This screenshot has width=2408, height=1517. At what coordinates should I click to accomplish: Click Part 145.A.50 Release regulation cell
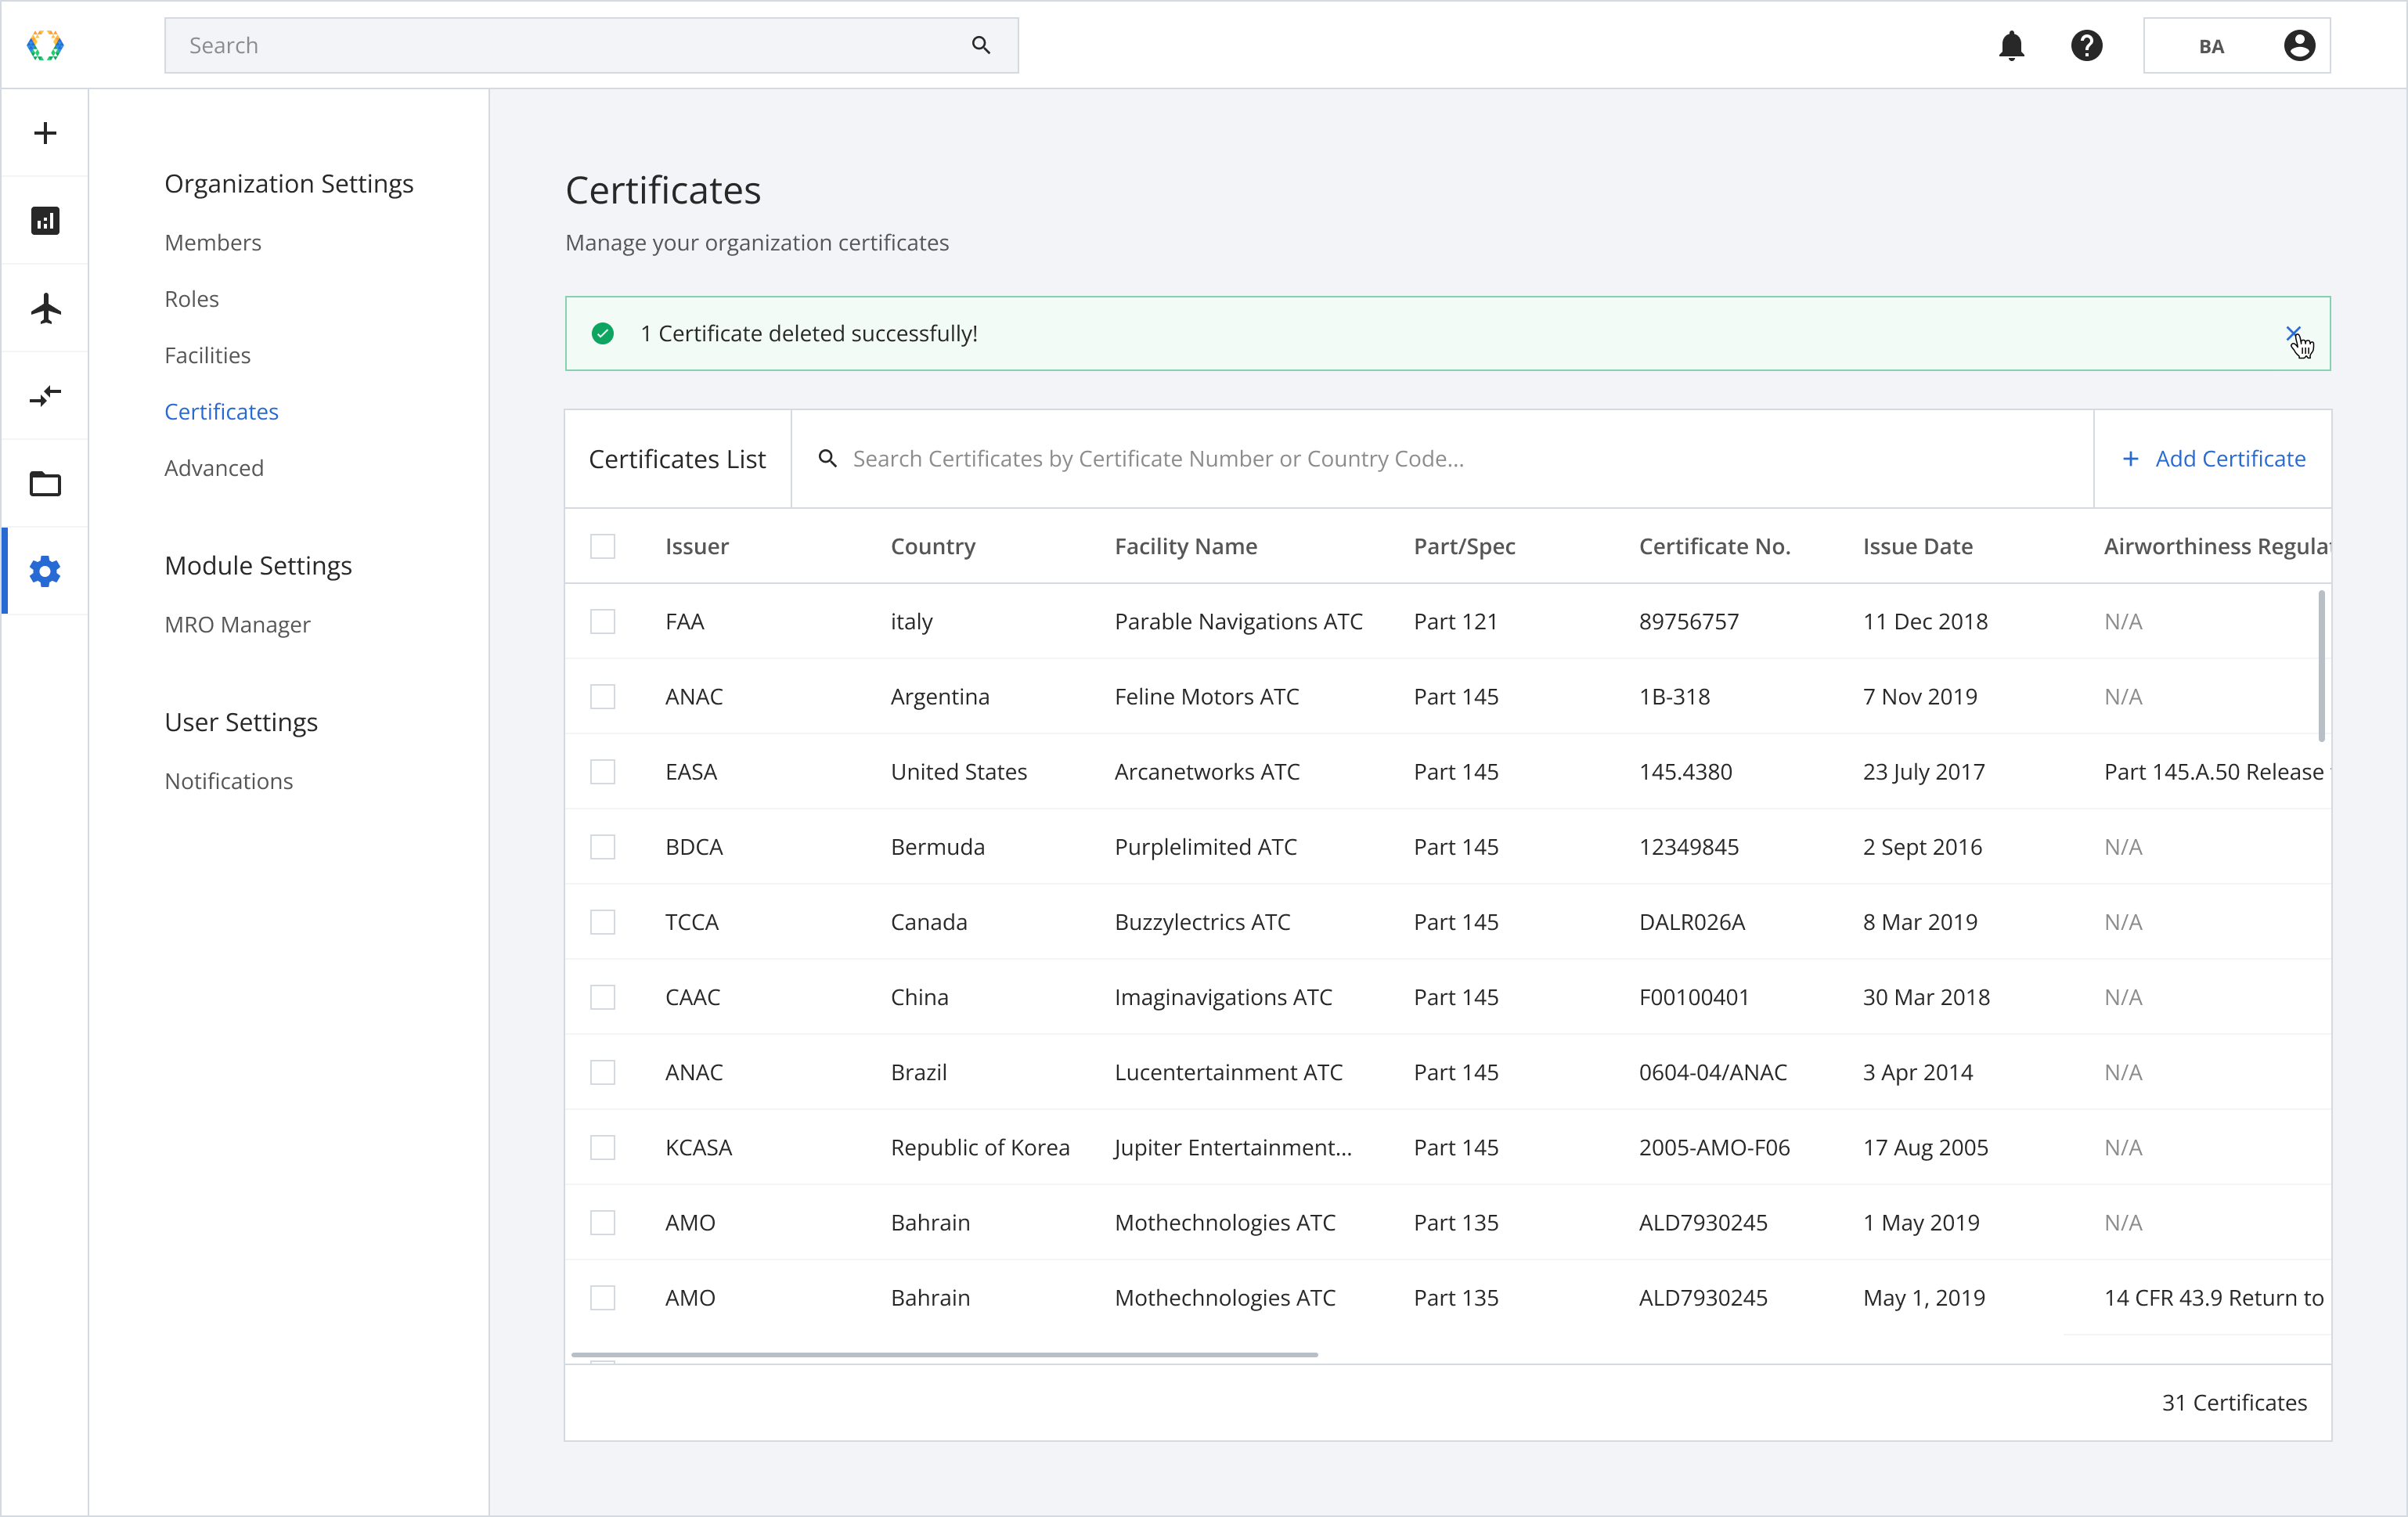tap(2217, 771)
